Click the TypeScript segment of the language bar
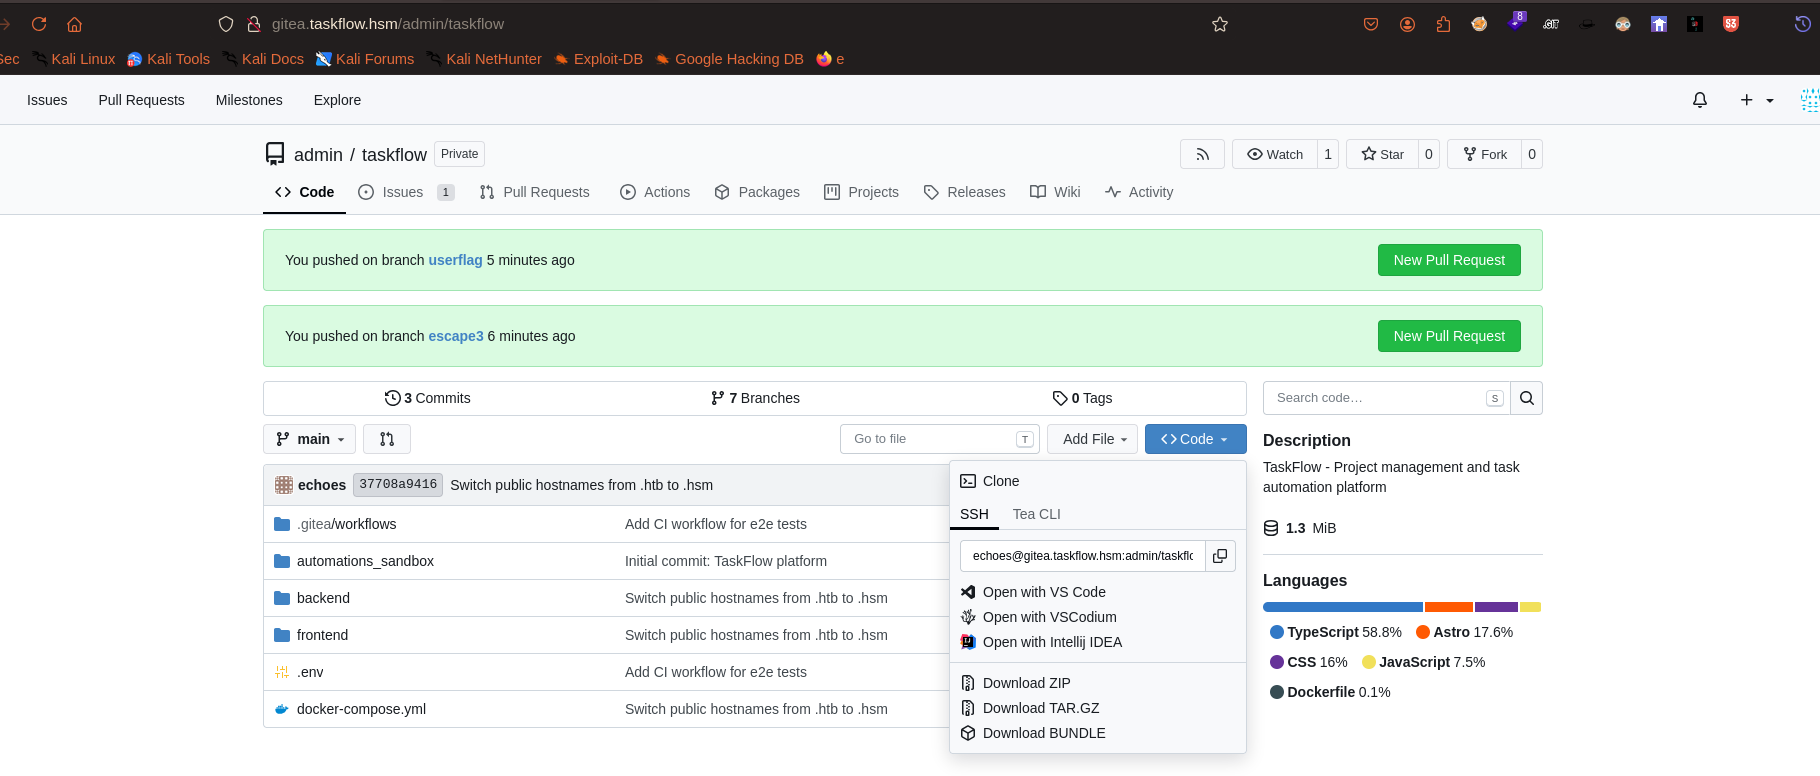This screenshot has height=776, width=1820. click(1342, 607)
